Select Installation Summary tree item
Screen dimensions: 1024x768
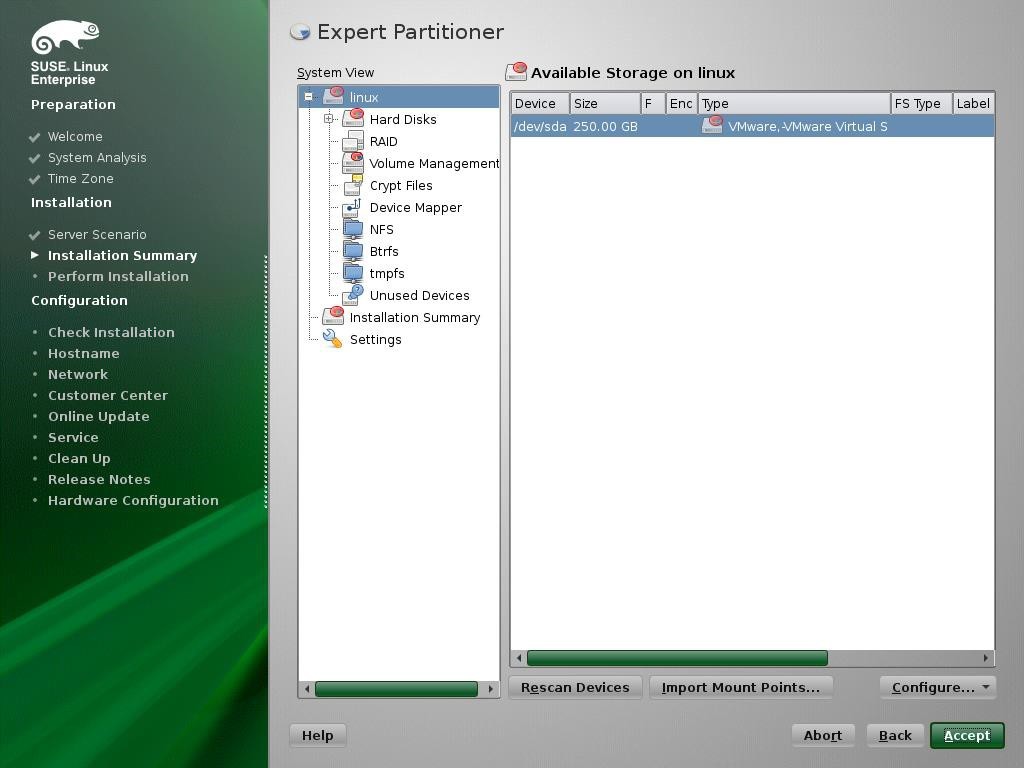pyautogui.click(x=415, y=317)
